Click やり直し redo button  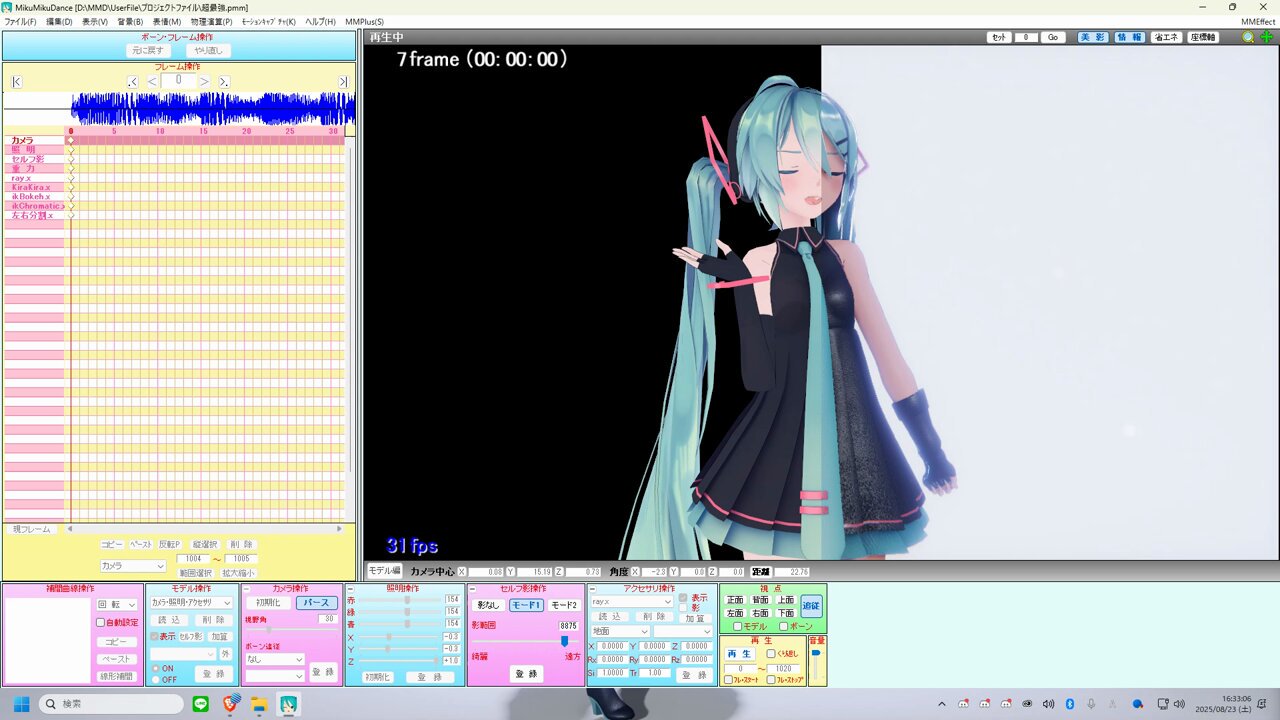coord(209,50)
